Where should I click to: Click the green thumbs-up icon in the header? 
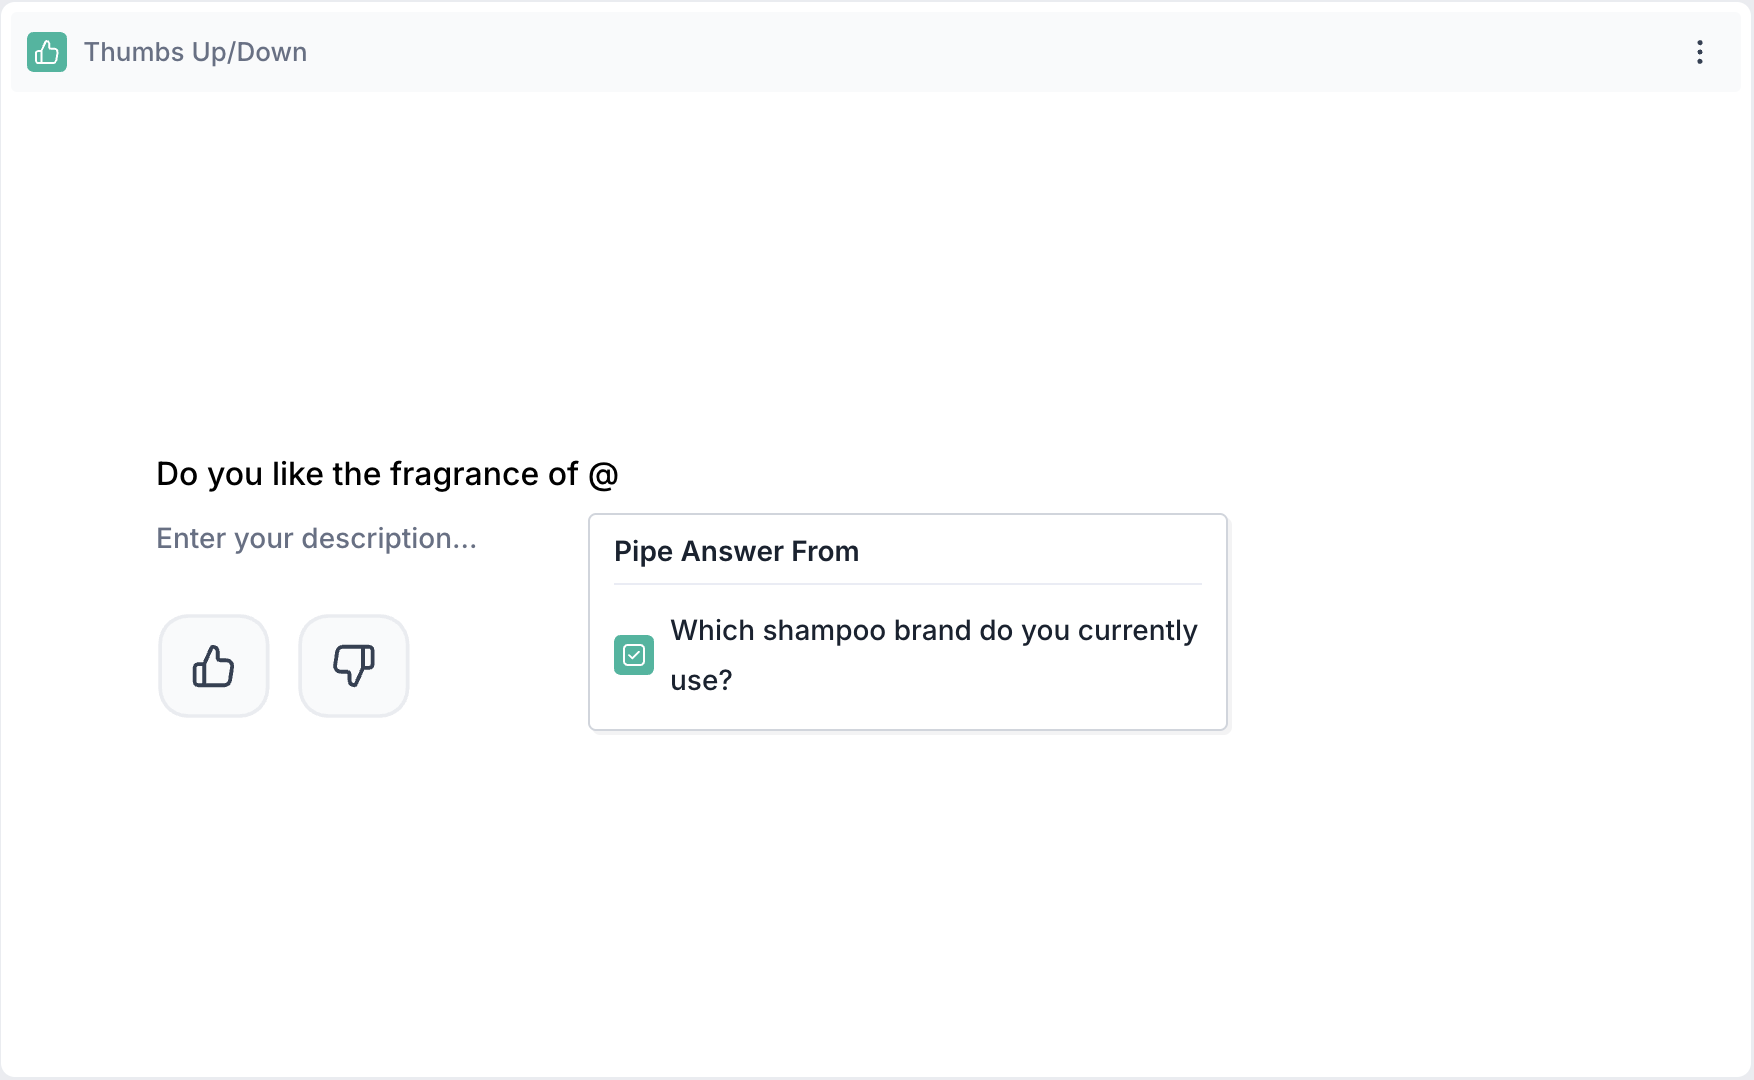(x=47, y=52)
